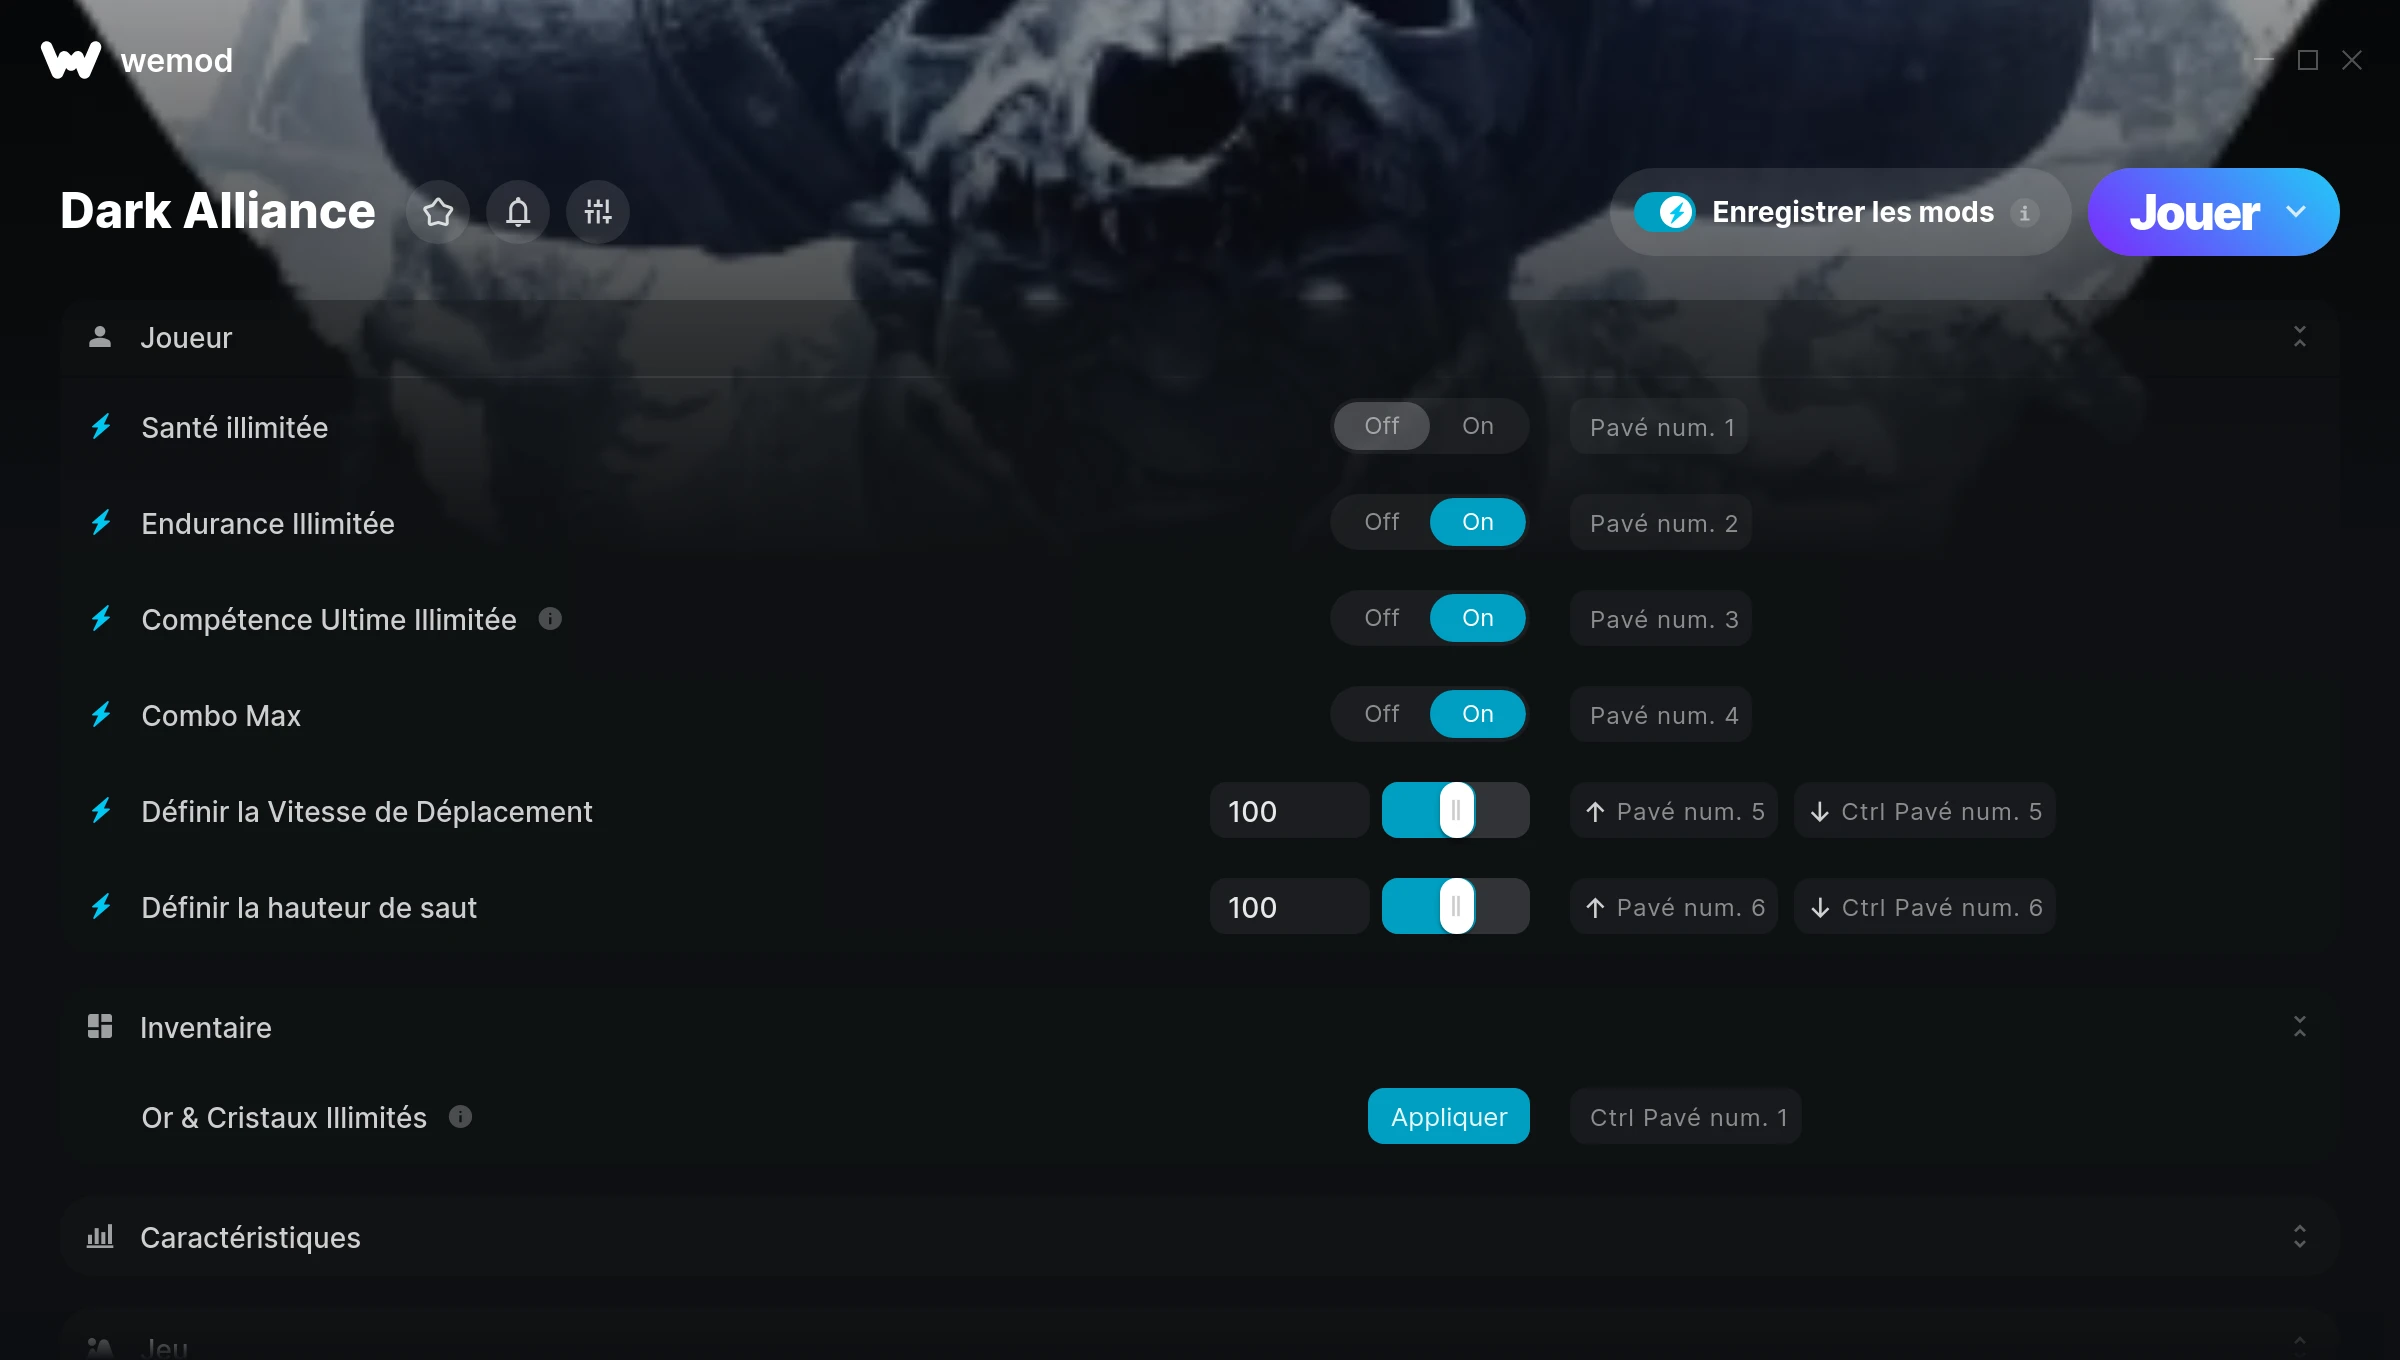2400x1360 pixels.
Task: Turn off Endurance Illimitée
Action: tap(1382, 522)
